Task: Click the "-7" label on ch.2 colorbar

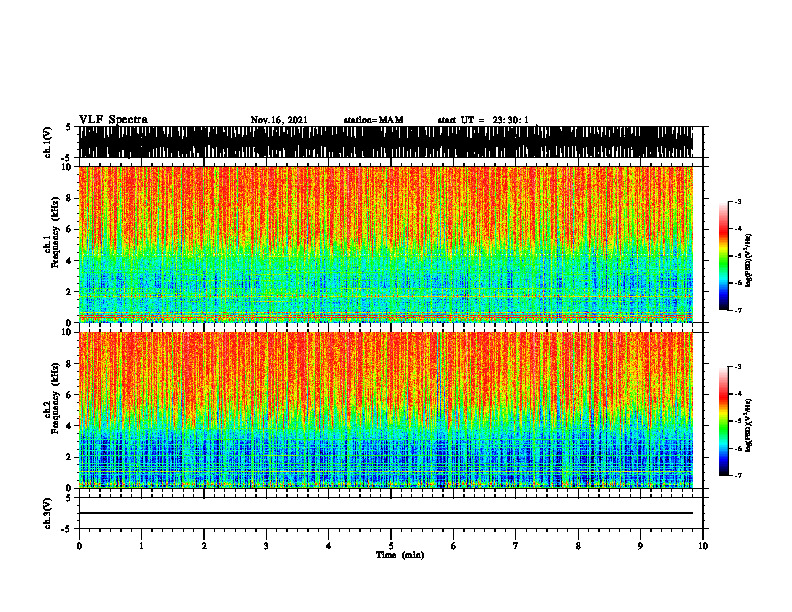Action: click(738, 475)
